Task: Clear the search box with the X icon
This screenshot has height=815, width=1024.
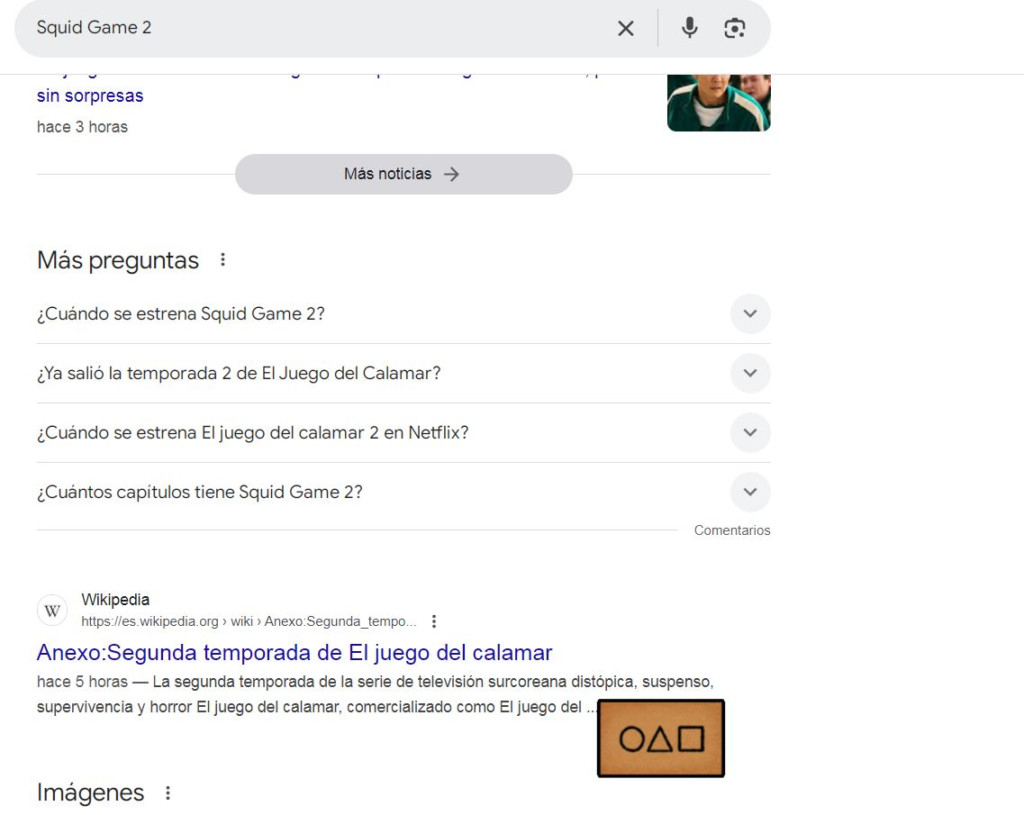Action: (x=626, y=28)
